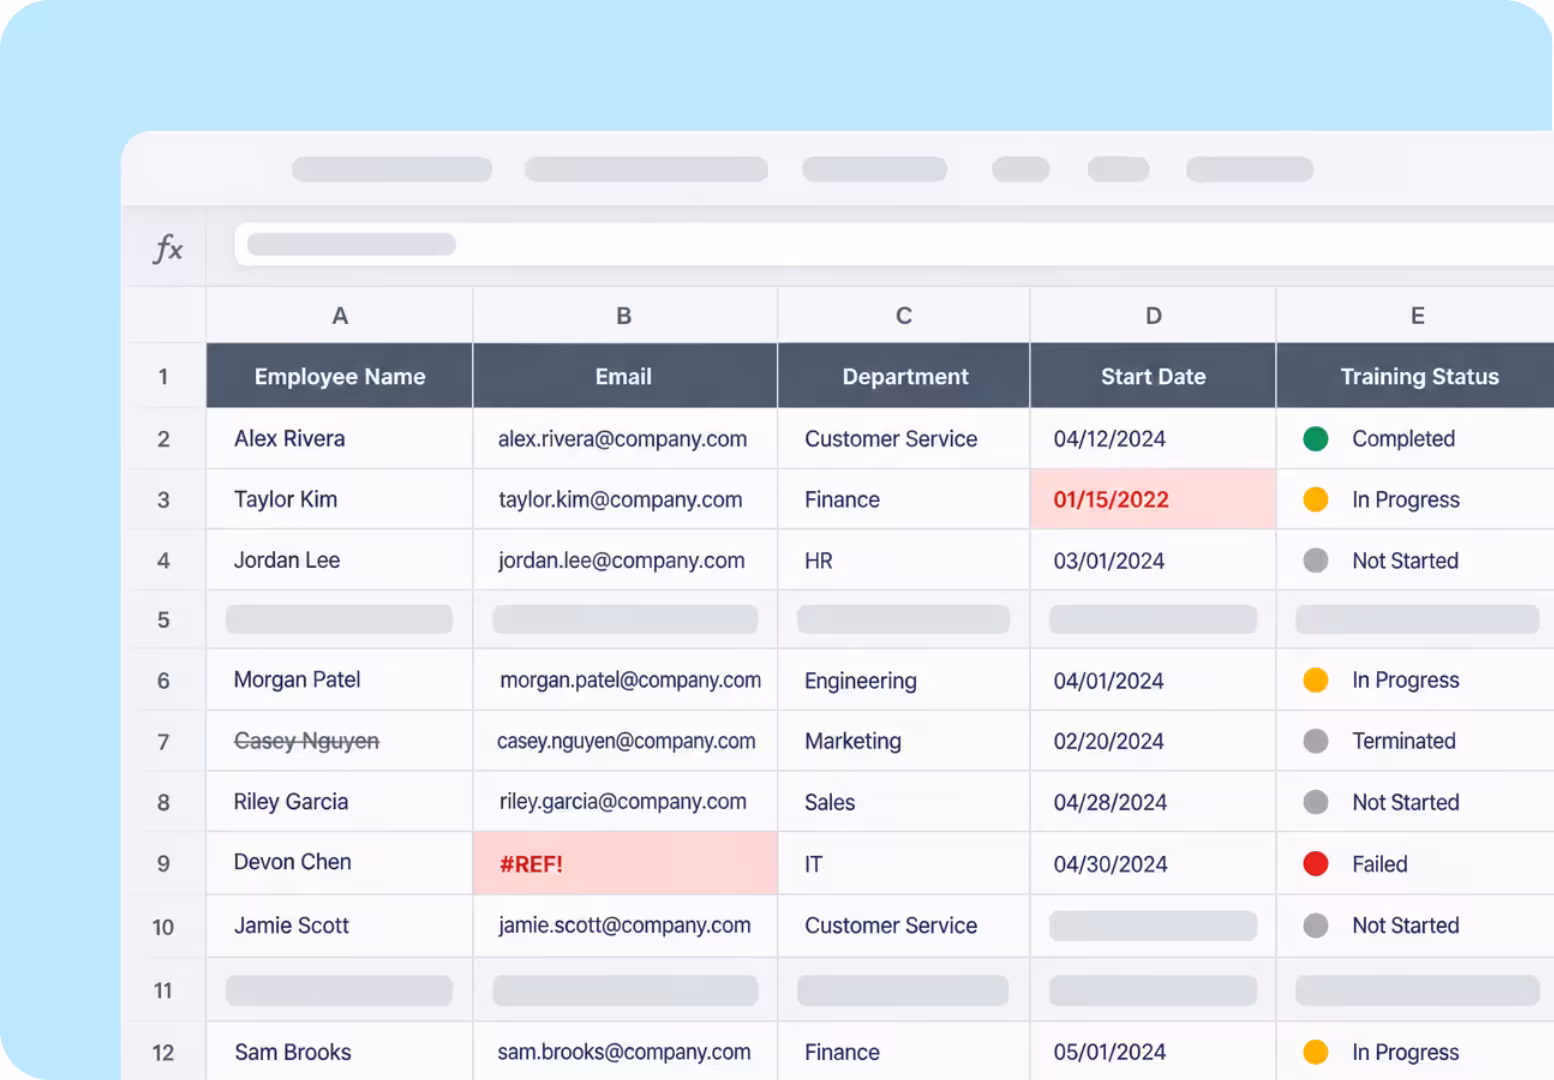The height and width of the screenshot is (1080, 1554).
Task: Select the Marketing department cell
Action: (904, 741)
